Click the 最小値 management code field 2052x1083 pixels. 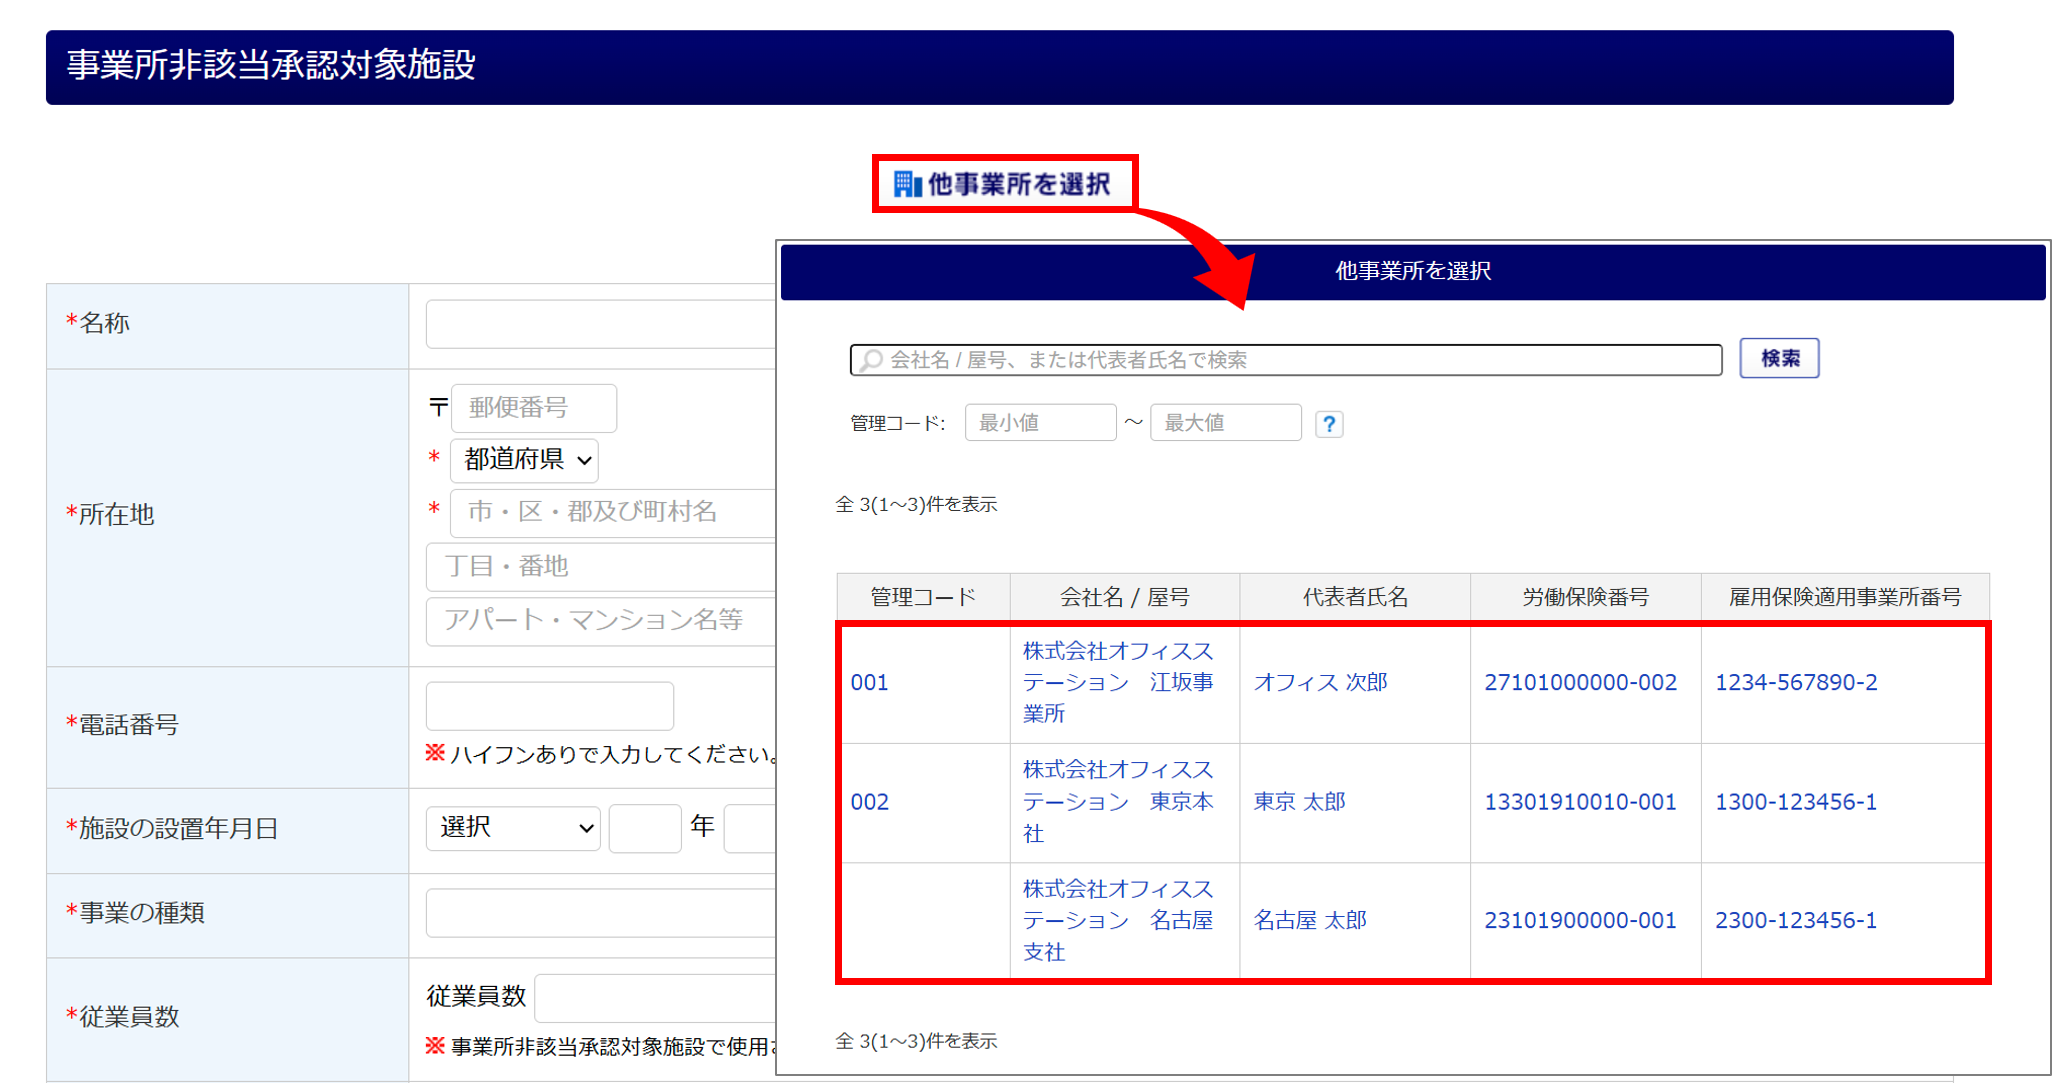point(1039,423)
